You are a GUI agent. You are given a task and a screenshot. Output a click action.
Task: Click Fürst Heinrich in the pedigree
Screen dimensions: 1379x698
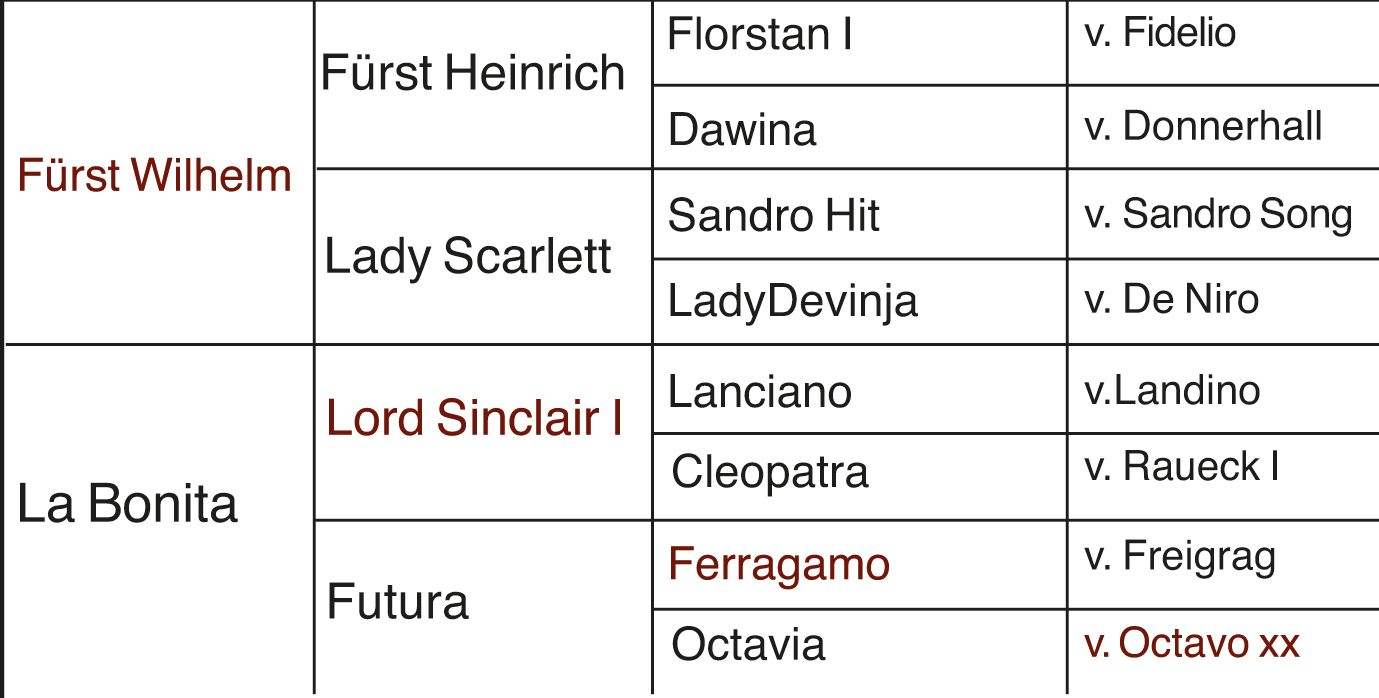pyautogui.click(x=472, y=73)
